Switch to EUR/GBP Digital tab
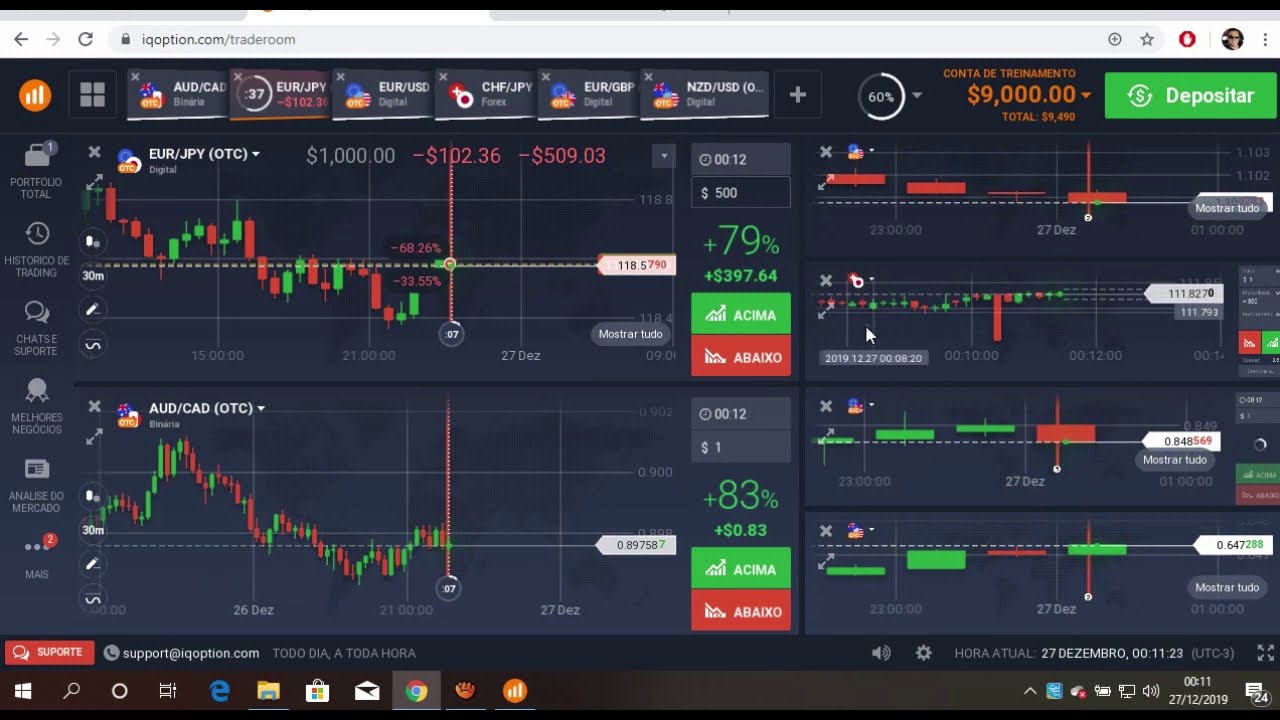 coord(588,95)
